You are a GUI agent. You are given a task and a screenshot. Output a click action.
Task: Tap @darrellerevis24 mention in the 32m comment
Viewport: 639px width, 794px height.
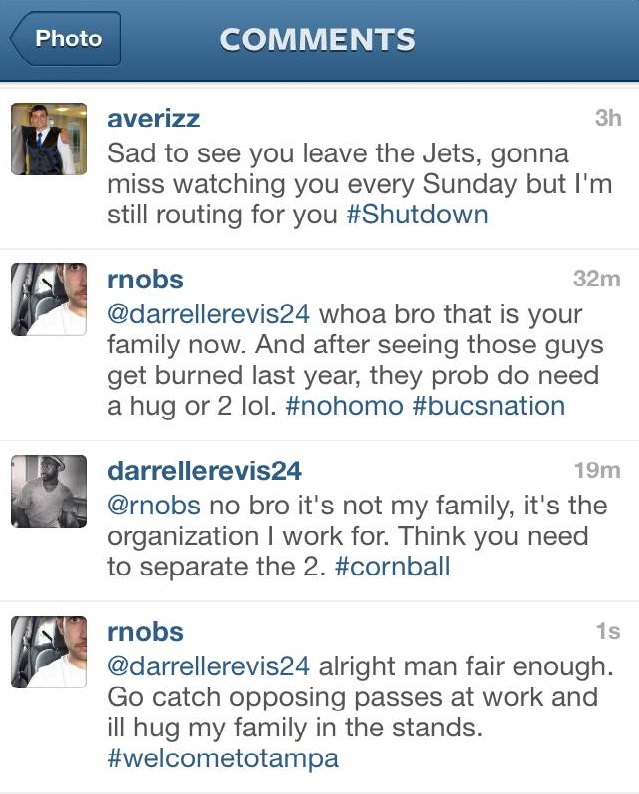208,314
